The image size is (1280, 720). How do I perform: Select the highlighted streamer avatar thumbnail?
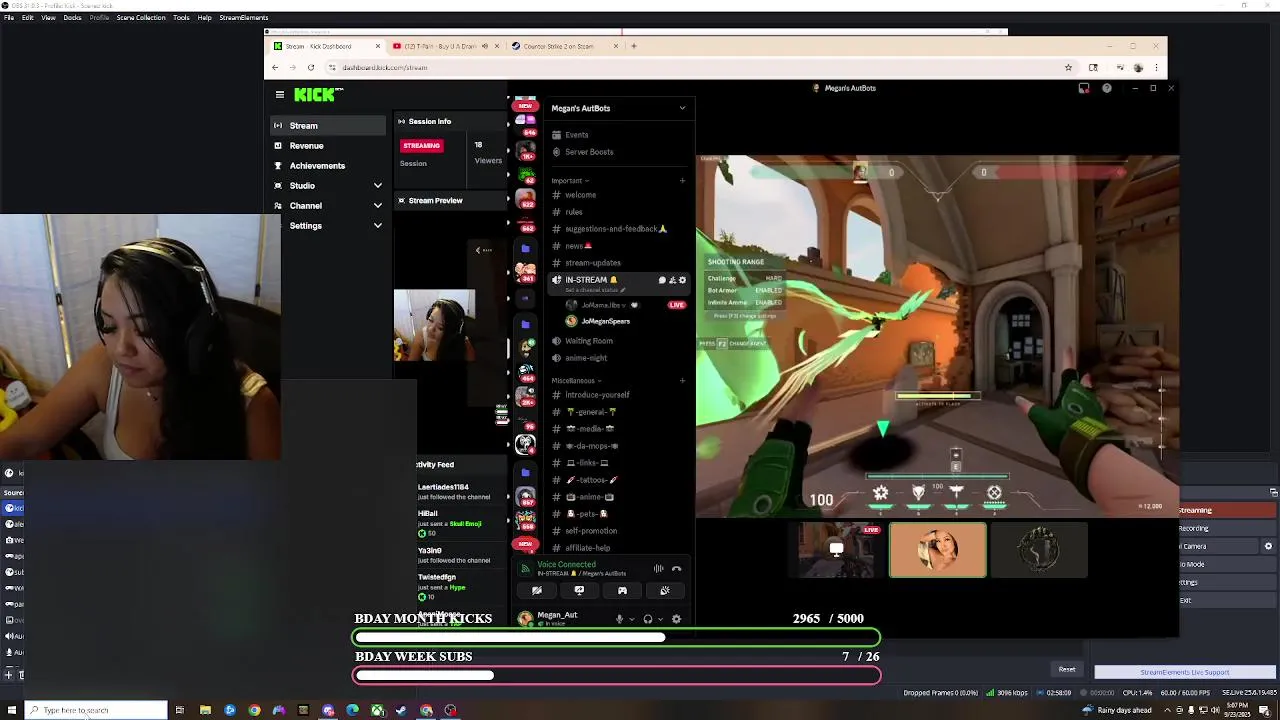[938, 550]
